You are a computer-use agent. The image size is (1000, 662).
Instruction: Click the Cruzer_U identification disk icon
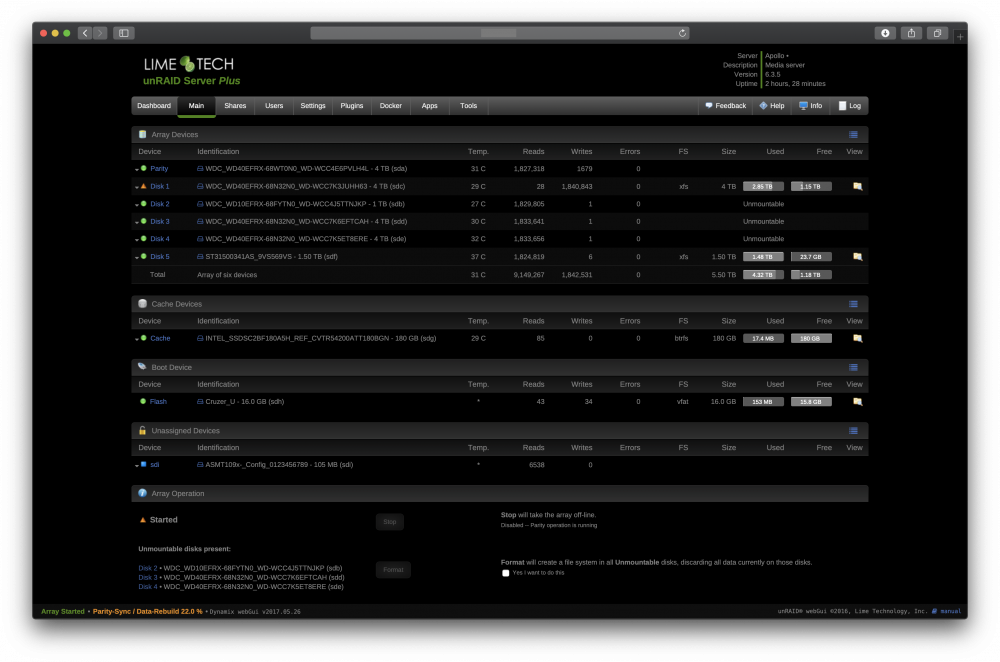(200, 401)
